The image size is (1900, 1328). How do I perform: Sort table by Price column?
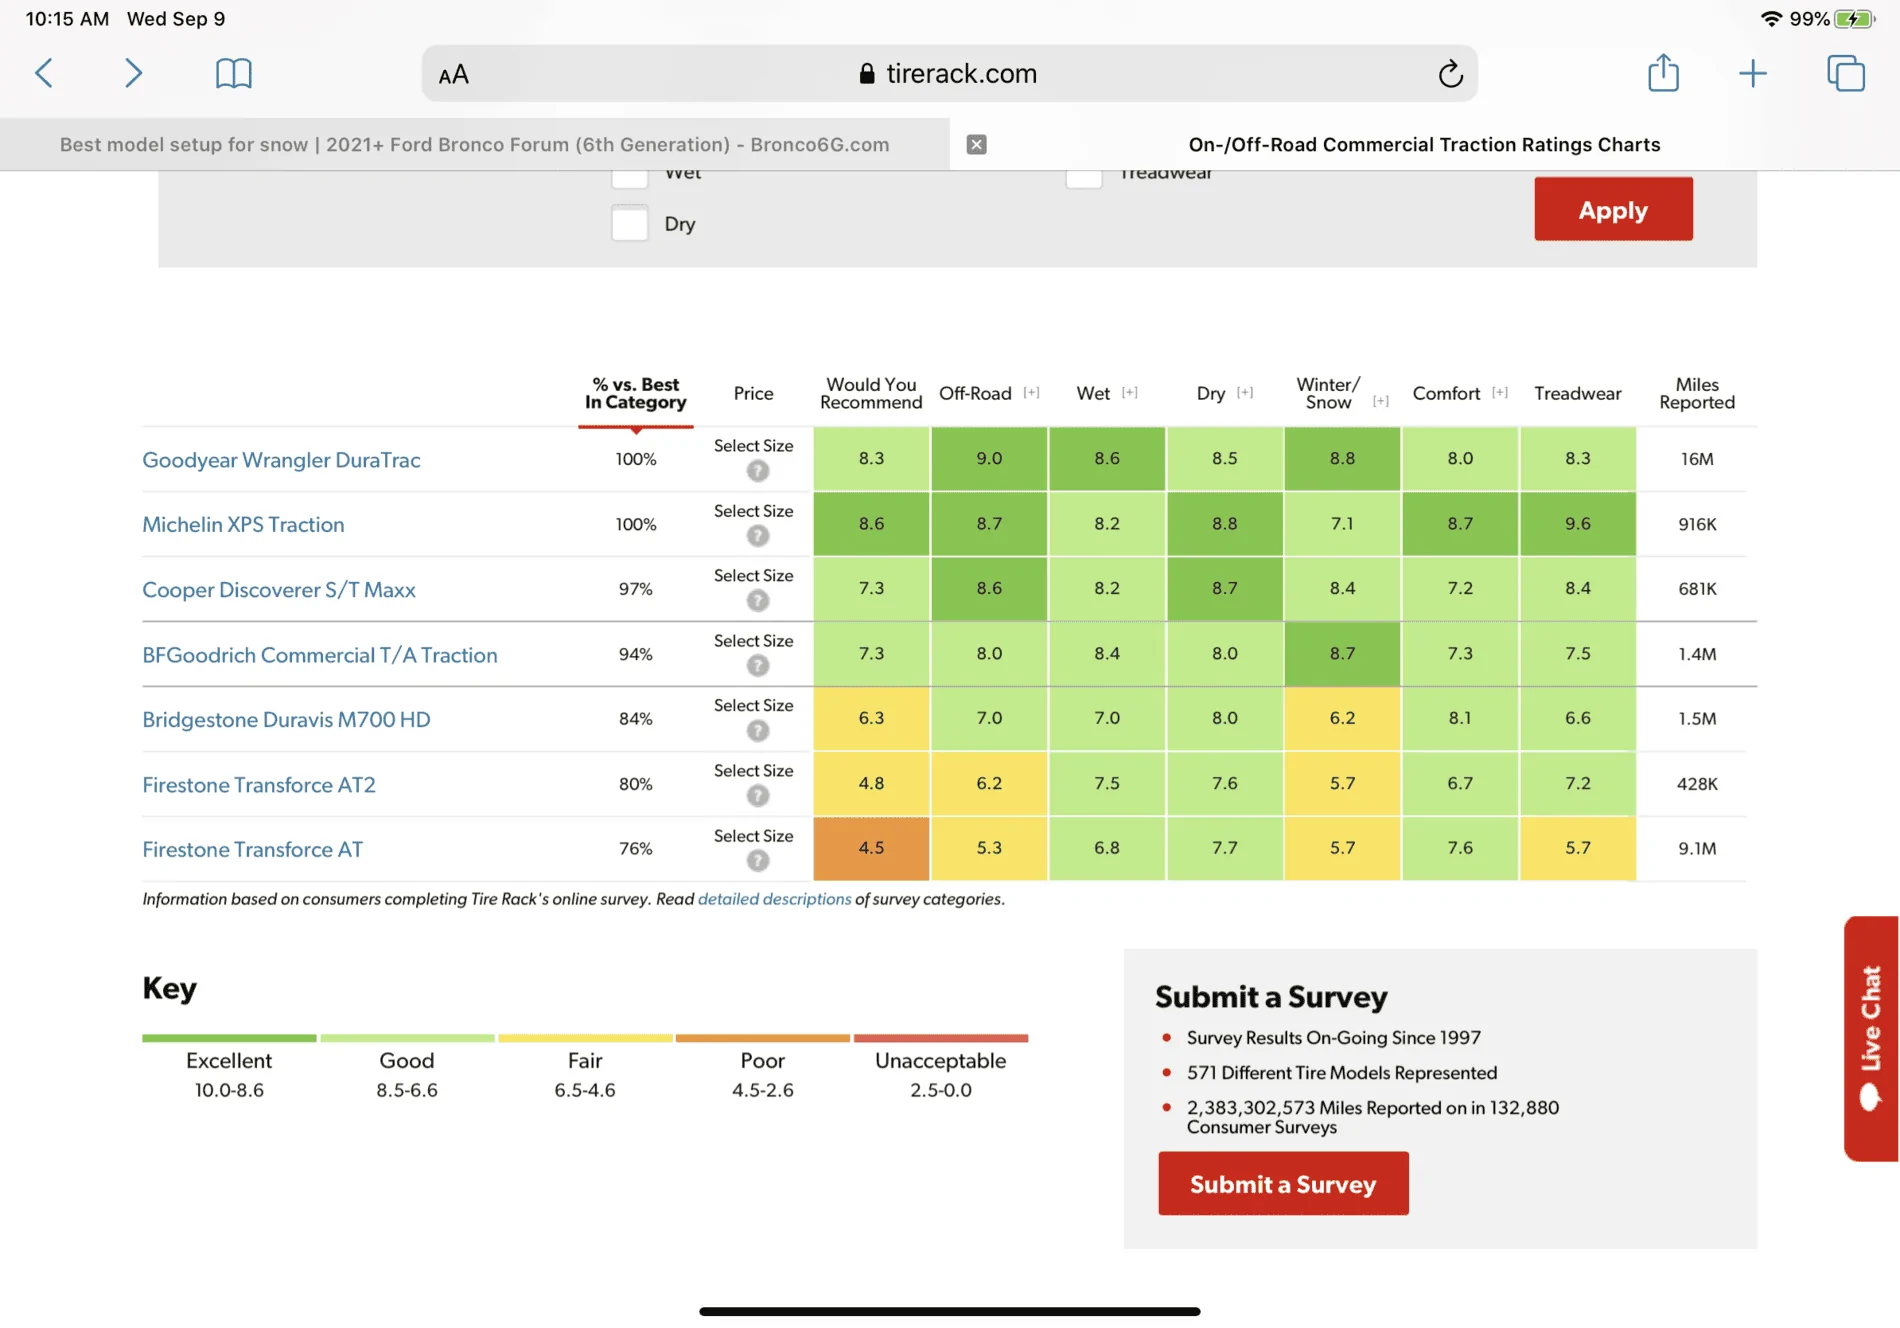point(753,393)
